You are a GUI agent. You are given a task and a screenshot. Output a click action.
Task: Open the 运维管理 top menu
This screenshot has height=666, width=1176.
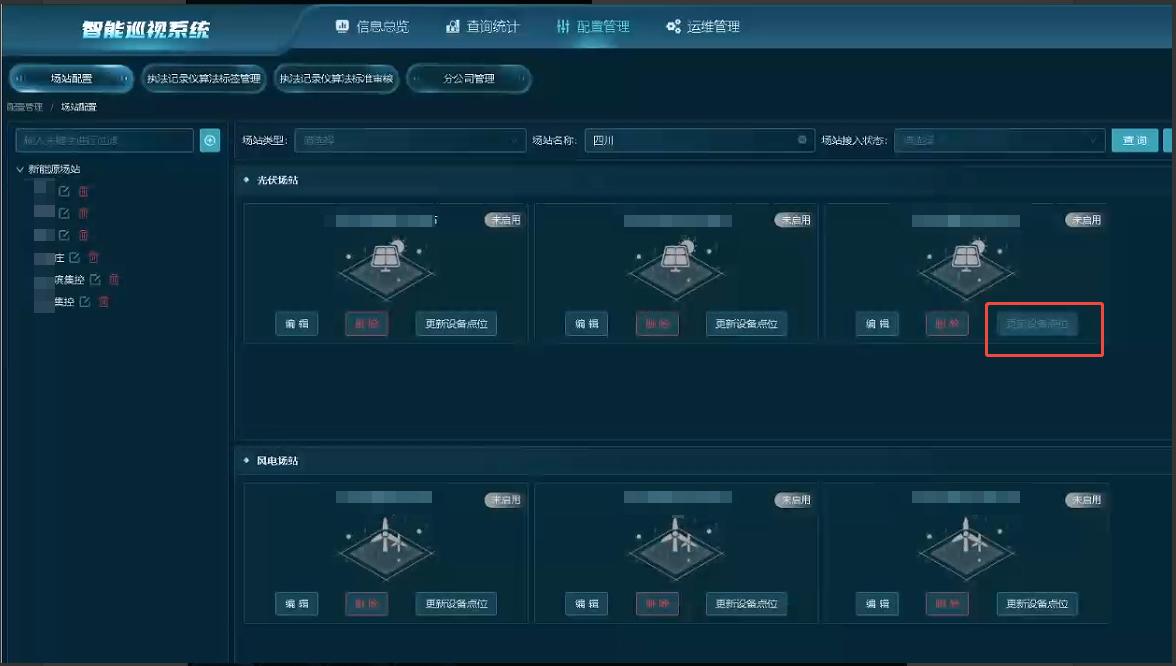click(703, 27)
